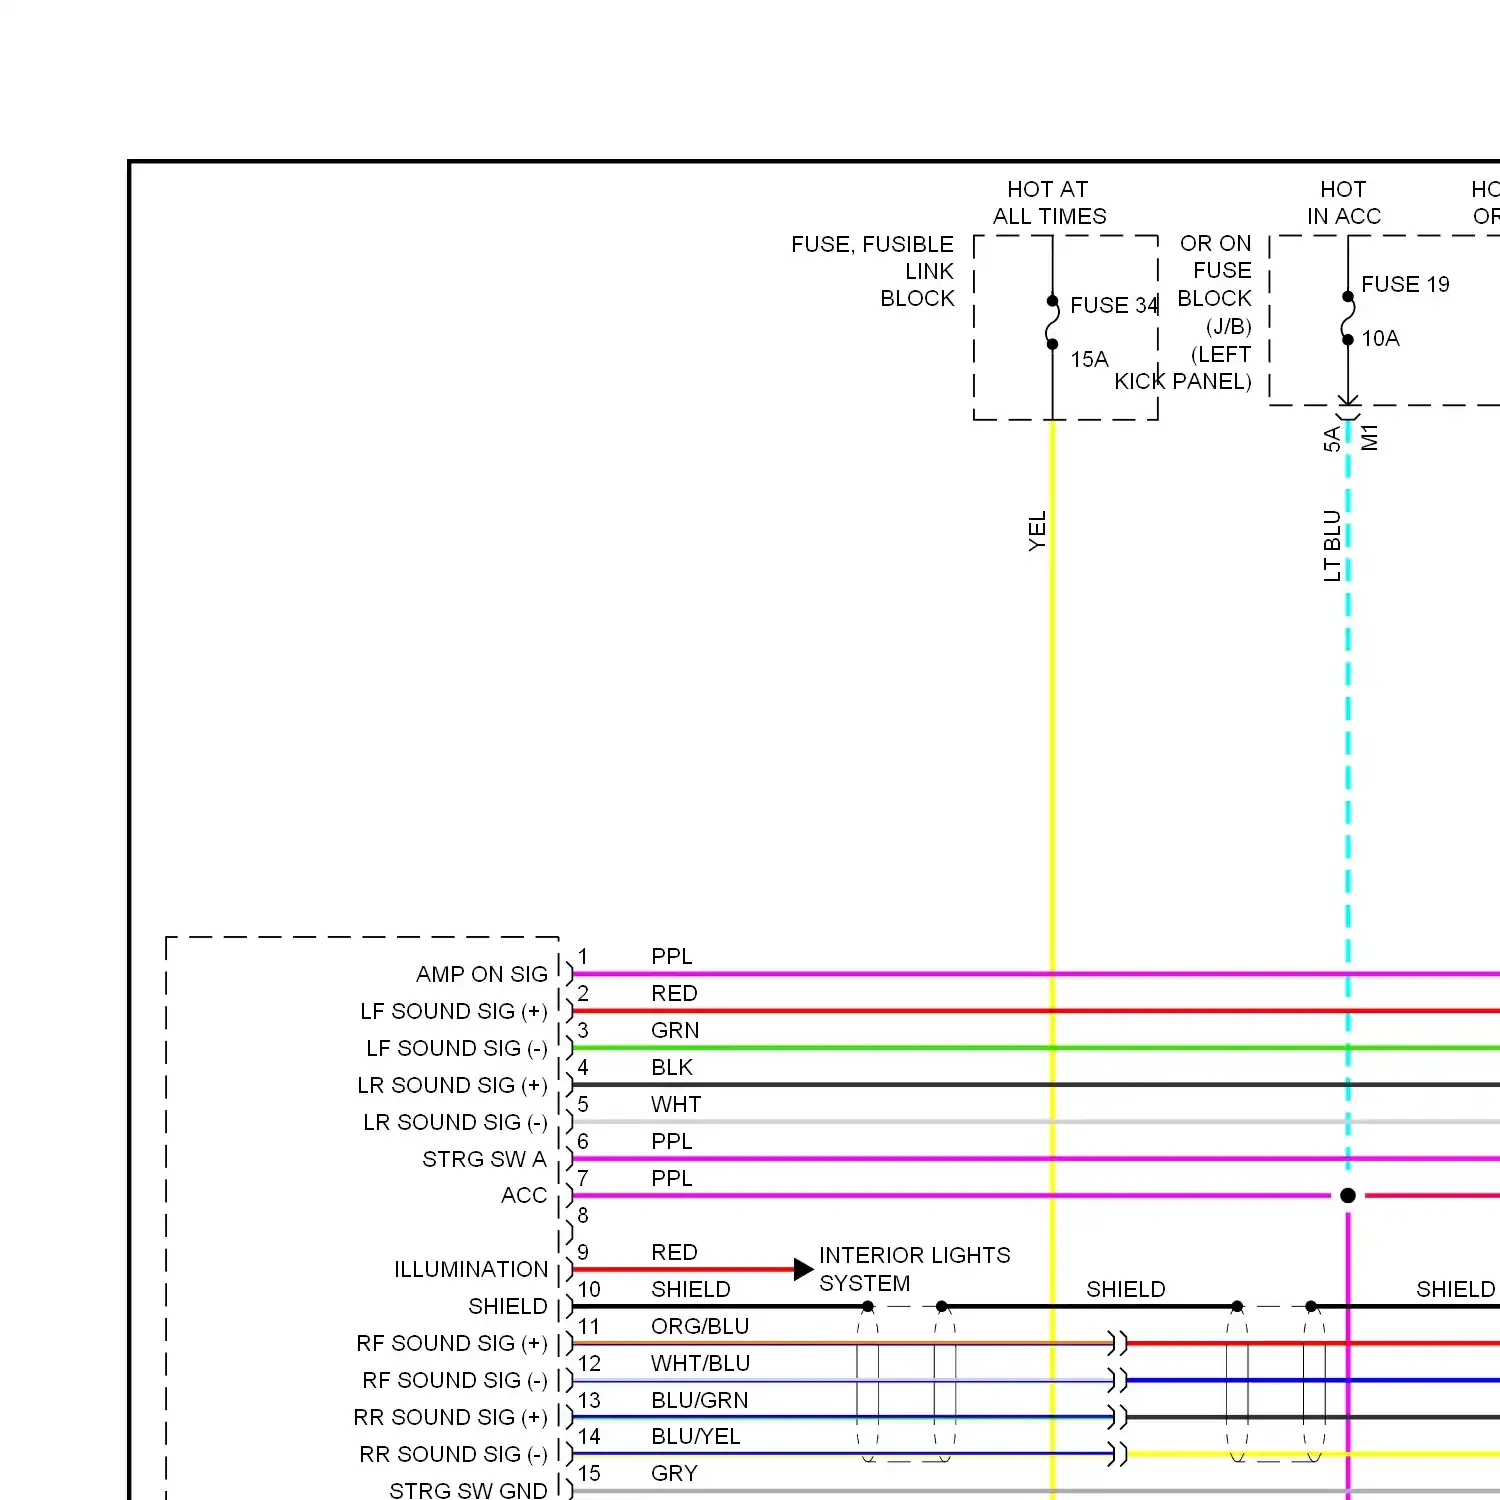Select 'RR SOUND SIG (+)' terminal label
The image size is (1500, 1500).
tap(451, 1417)
